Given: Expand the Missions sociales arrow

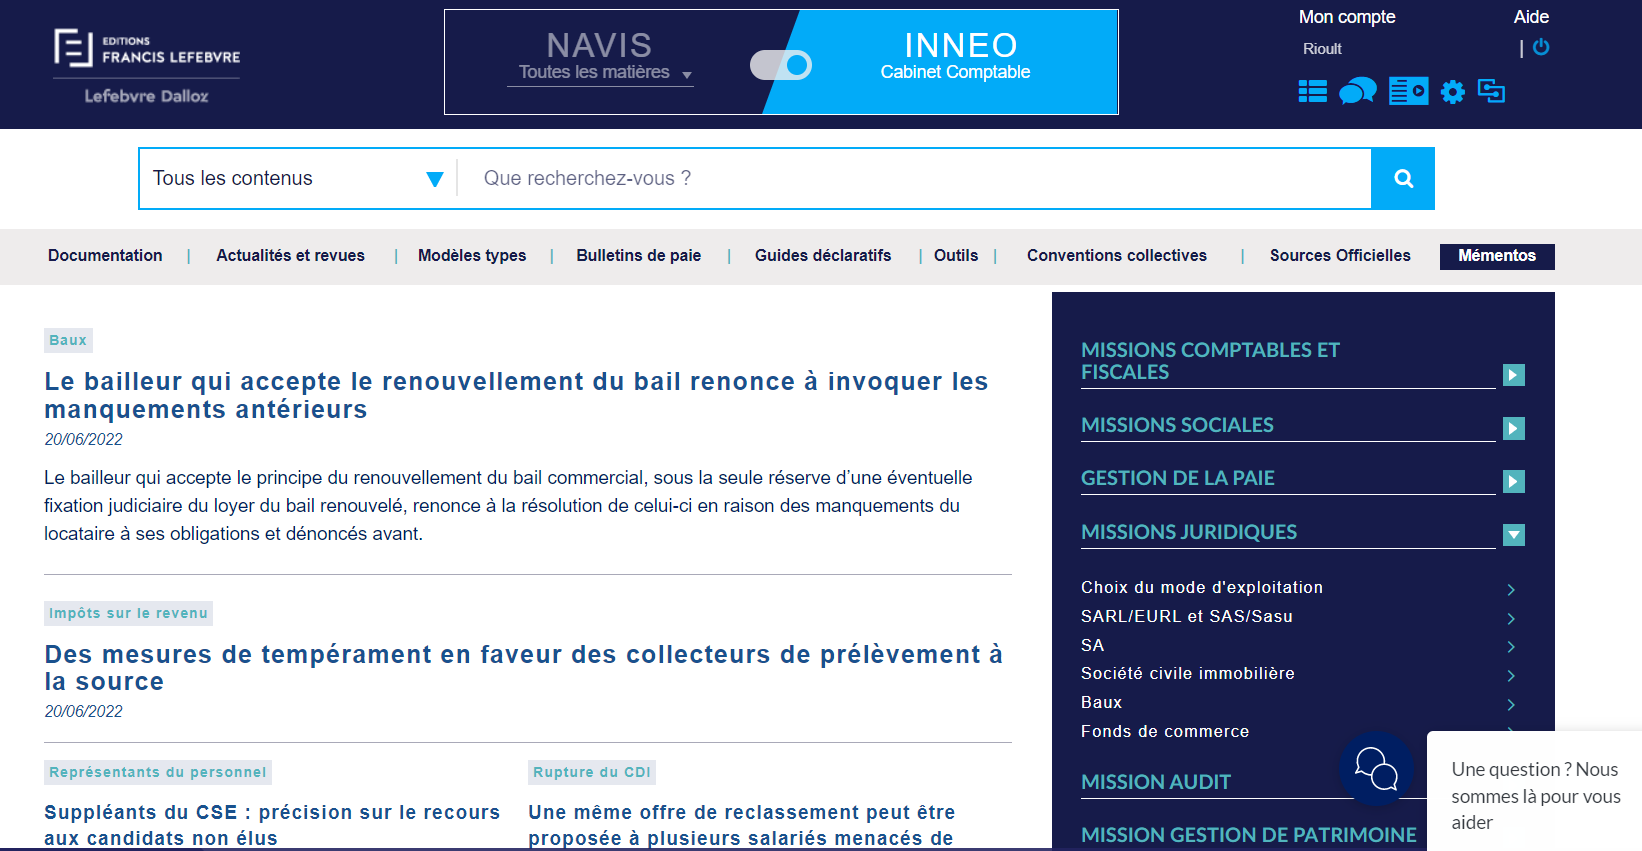Looking at the screenshot, I should click(x=1514, y=428).
